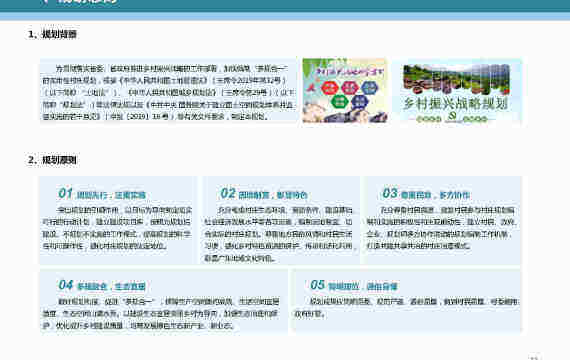
Task: Click the green hexagon icon in the first picture
Action: coord(339,101)
